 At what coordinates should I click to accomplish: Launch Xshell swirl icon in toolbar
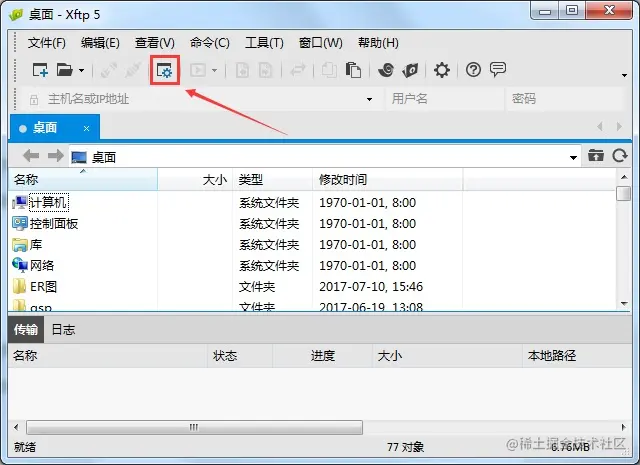tap(386, 70)
